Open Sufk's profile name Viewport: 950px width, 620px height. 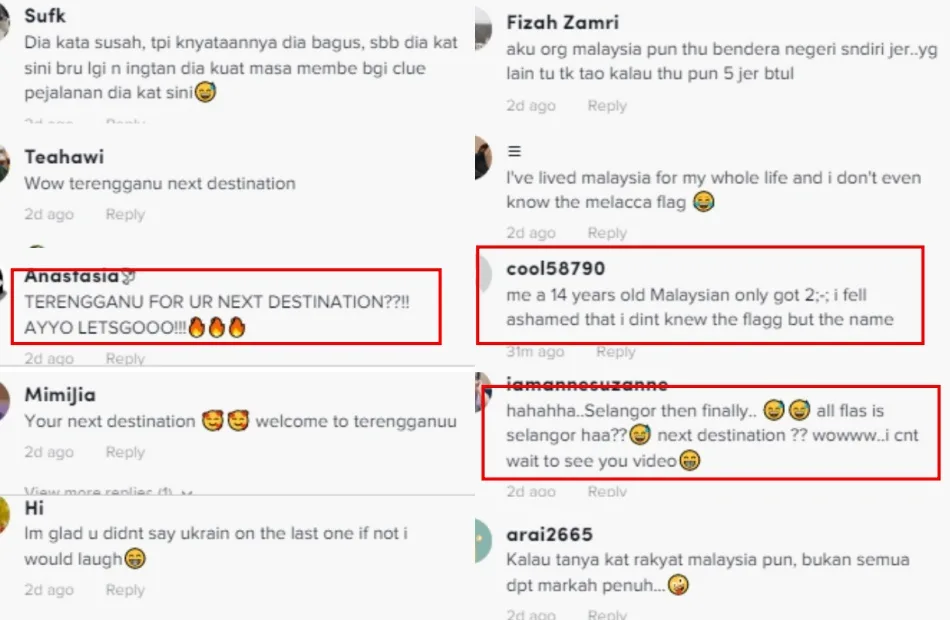pyautogui.click(x=45, y=16)
